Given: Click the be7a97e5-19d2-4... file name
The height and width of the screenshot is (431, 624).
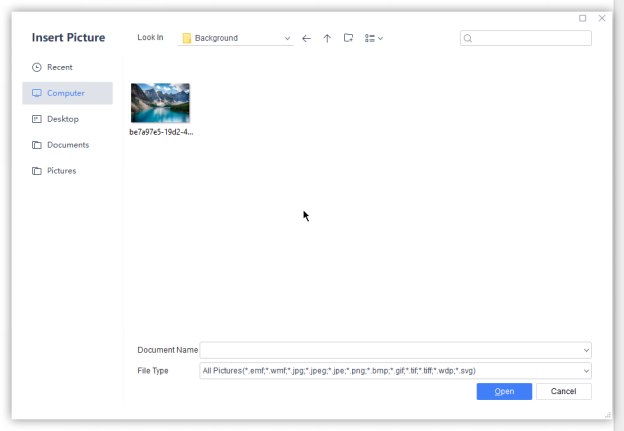Looking at the screenshot, I should [161, 132].
